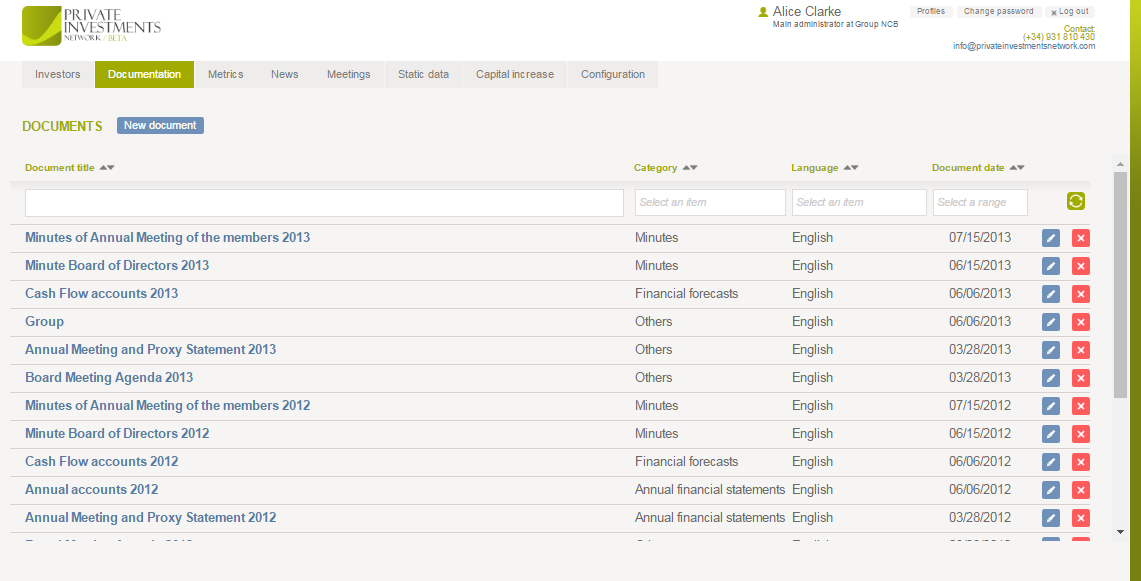Viewport: 1141px width, 581px height.
Task: Click pencil icon for Cash Flow accounts 2013
Action: coord(1050,294)
